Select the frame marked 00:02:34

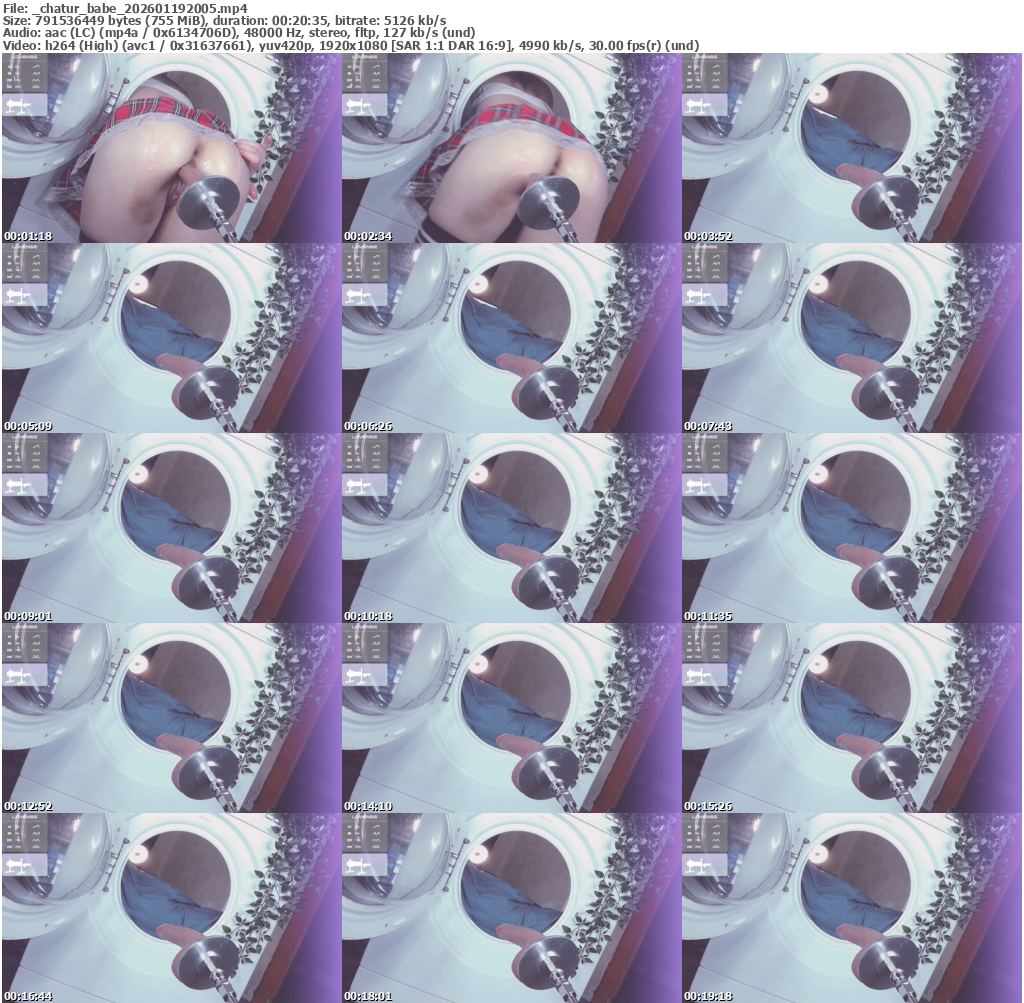coord(511,148)
